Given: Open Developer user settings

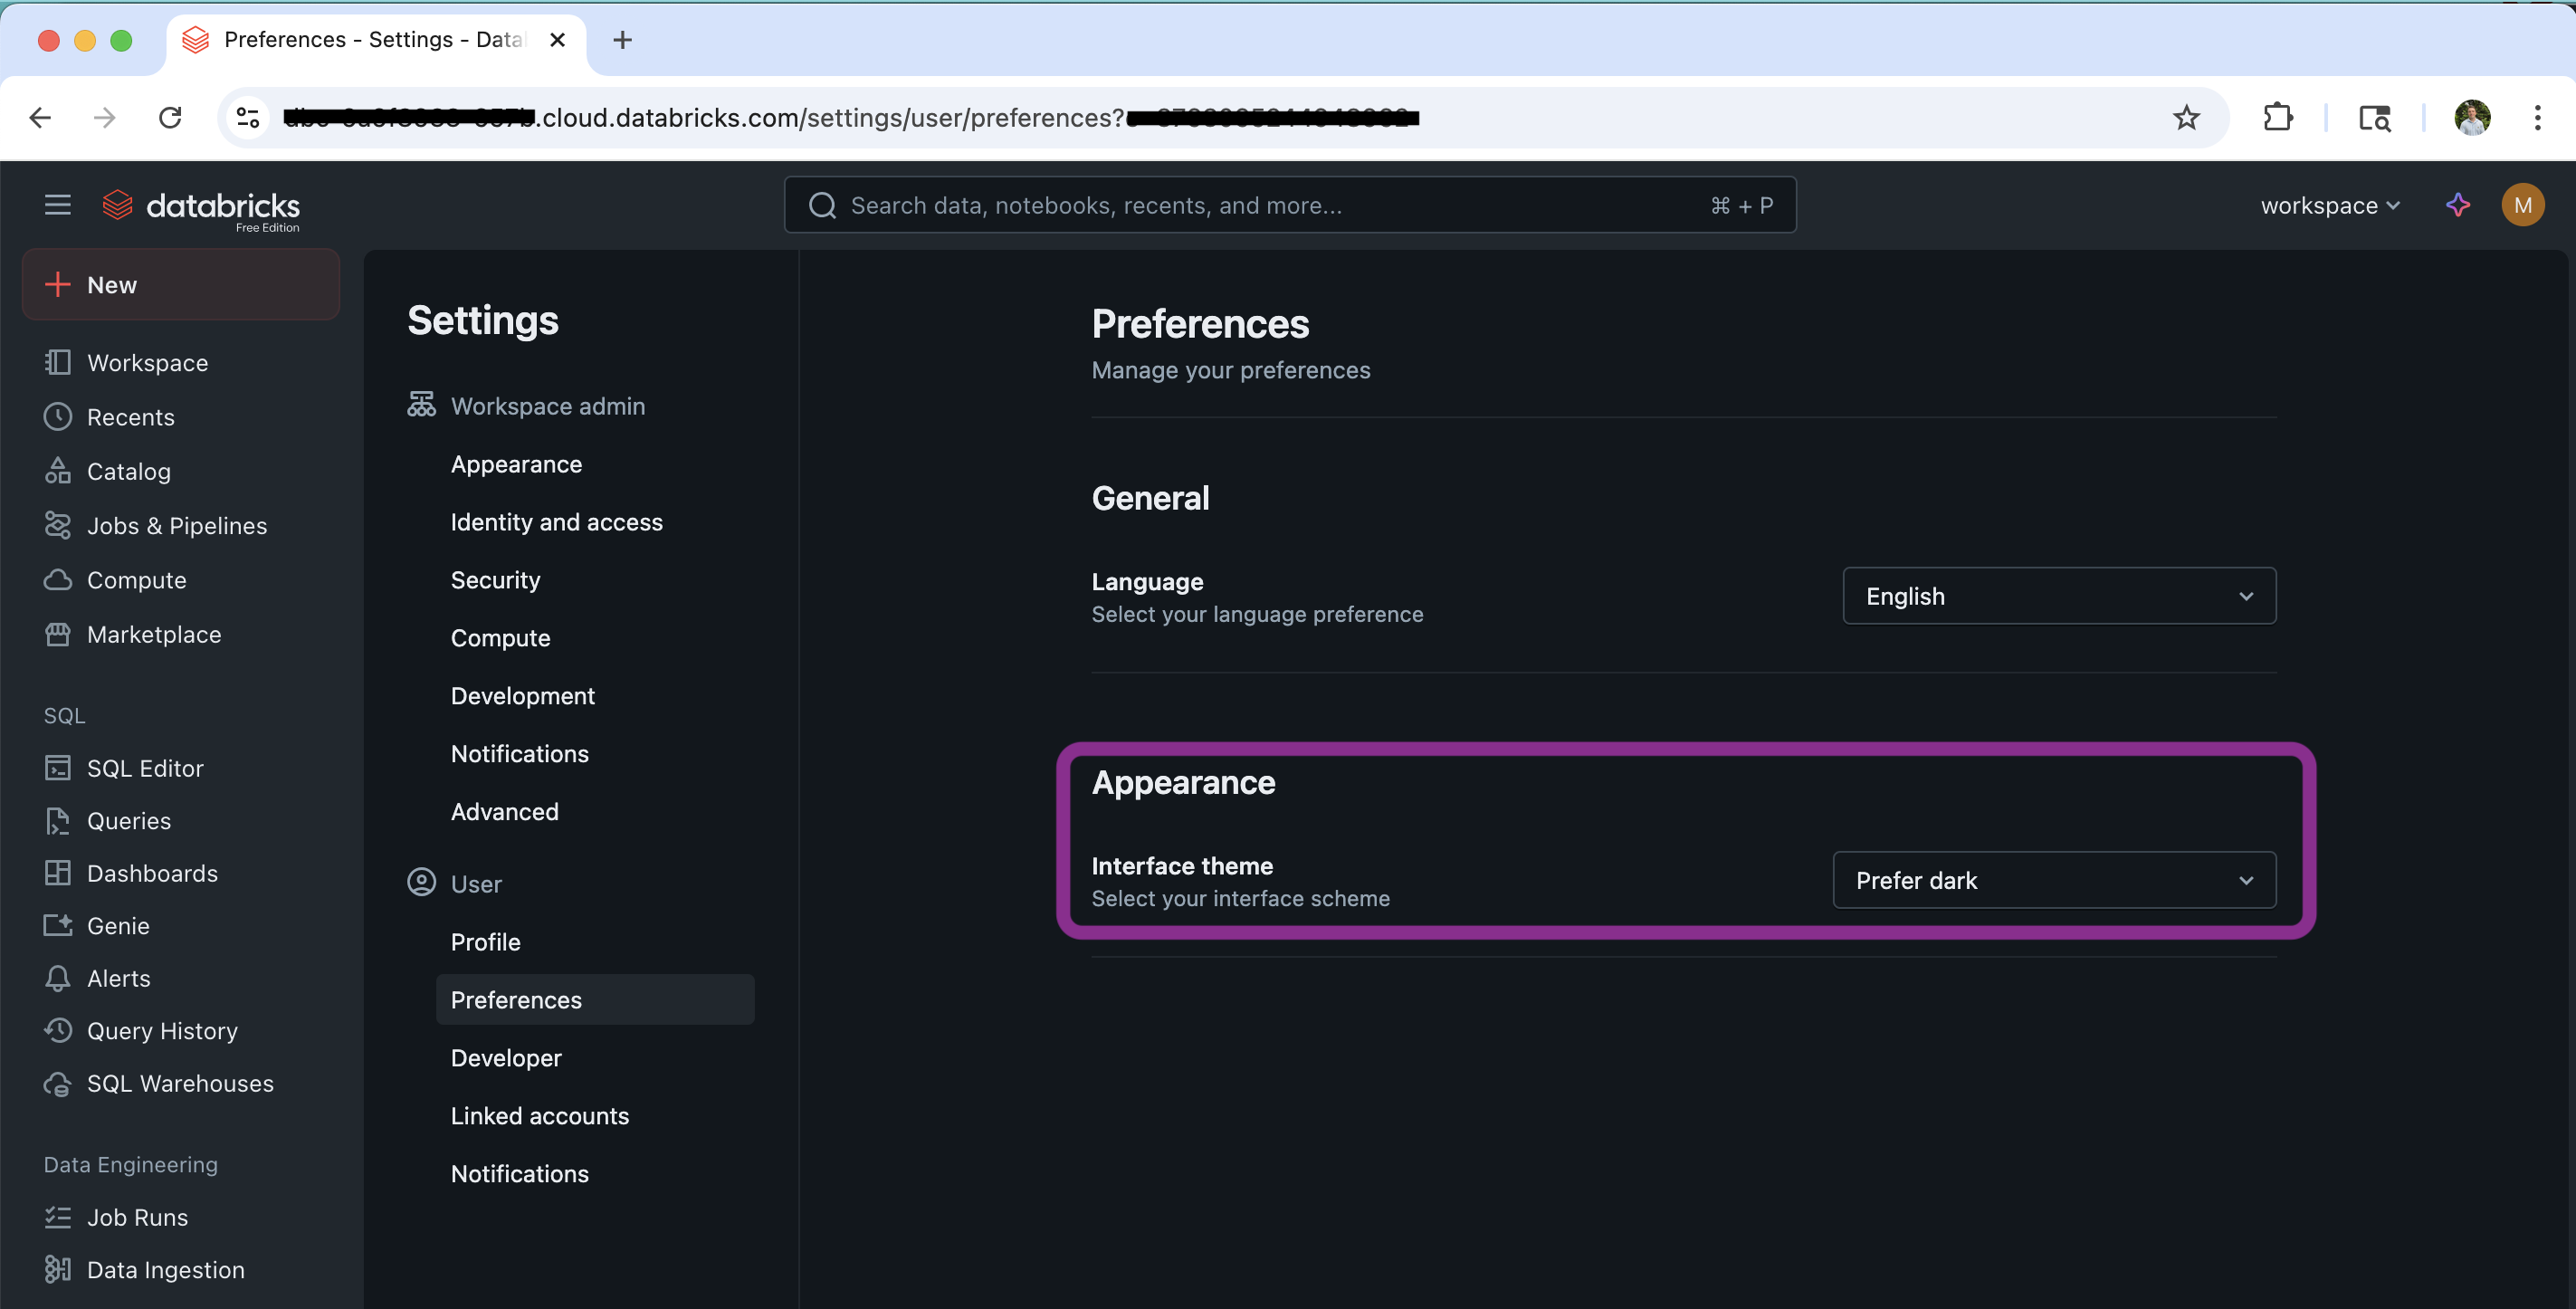Looking at the screenshot, I should 506,1058.
